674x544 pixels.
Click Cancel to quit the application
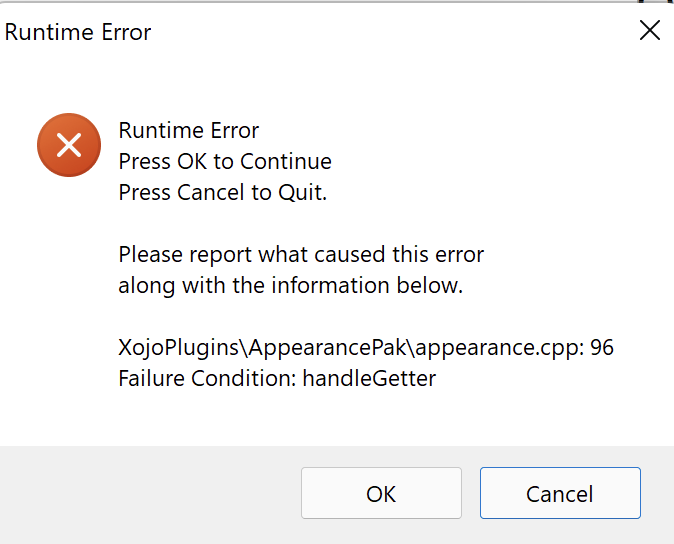[x=560, y=493]
